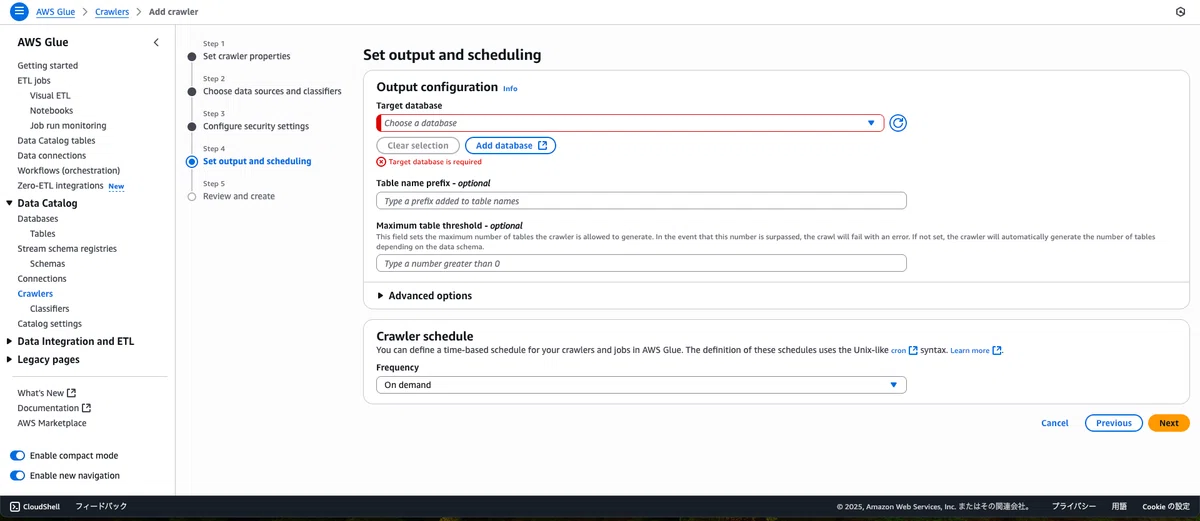Expand the Legacy pages section
The height and width of the screenshot is (521, 1200).
9,359
